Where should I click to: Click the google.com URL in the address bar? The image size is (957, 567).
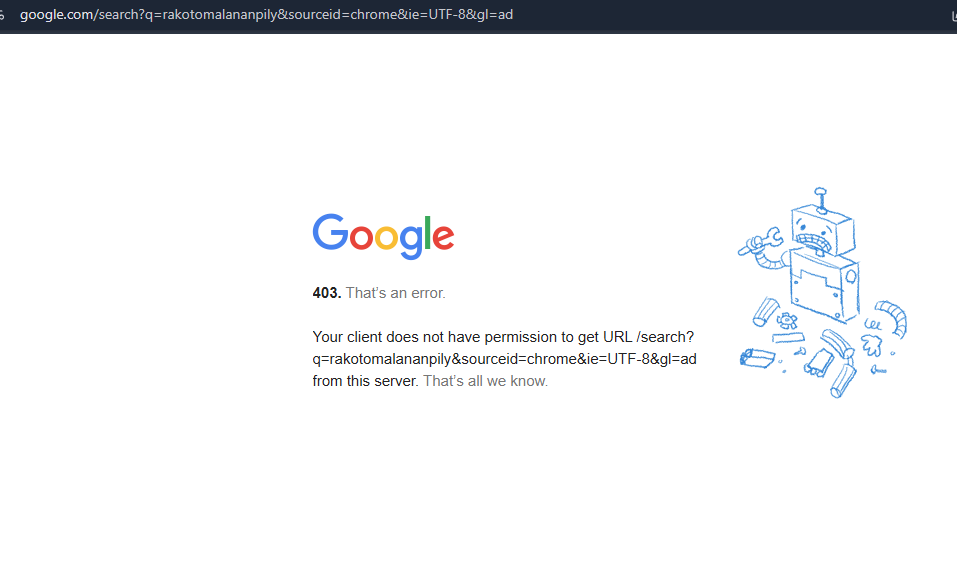266,15
